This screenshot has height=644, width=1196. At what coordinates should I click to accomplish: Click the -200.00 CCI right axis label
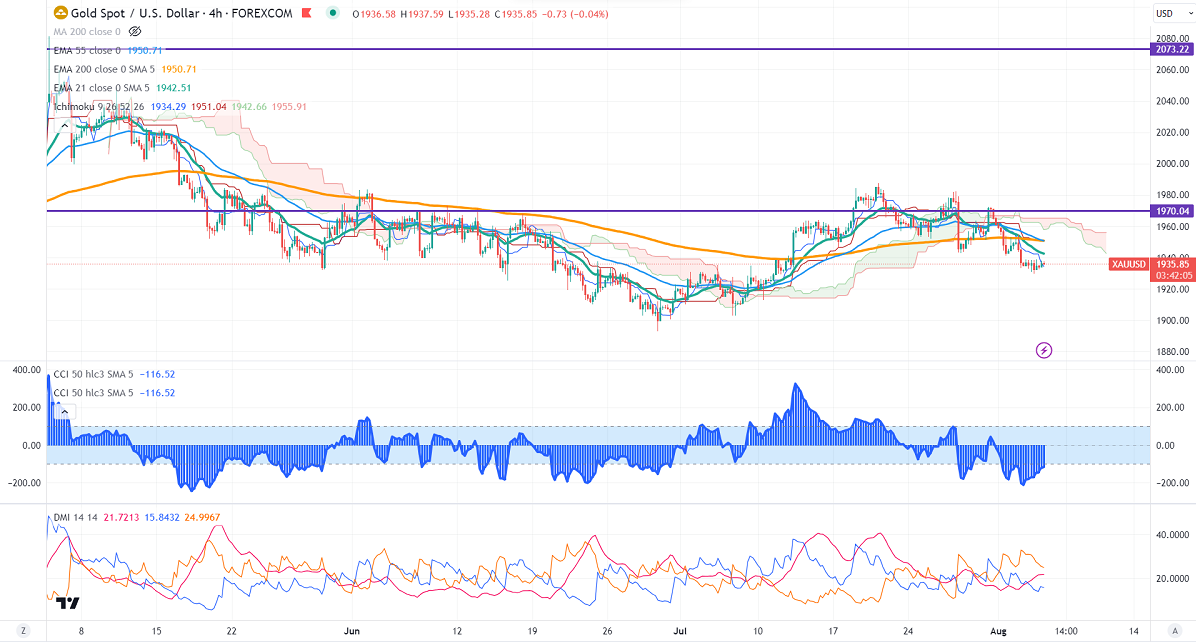(x=1172, y=483)
